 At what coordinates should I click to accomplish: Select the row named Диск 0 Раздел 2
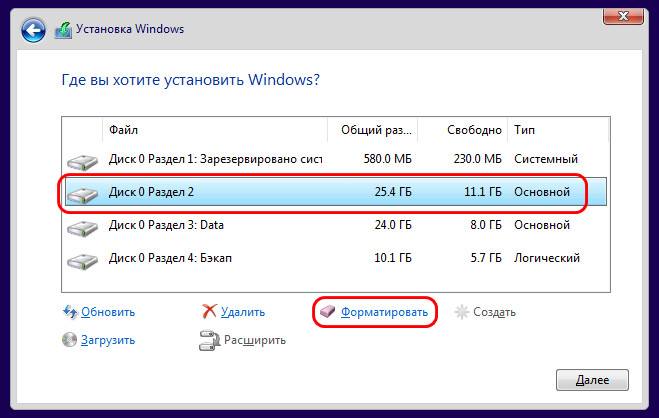pos(335,192)
